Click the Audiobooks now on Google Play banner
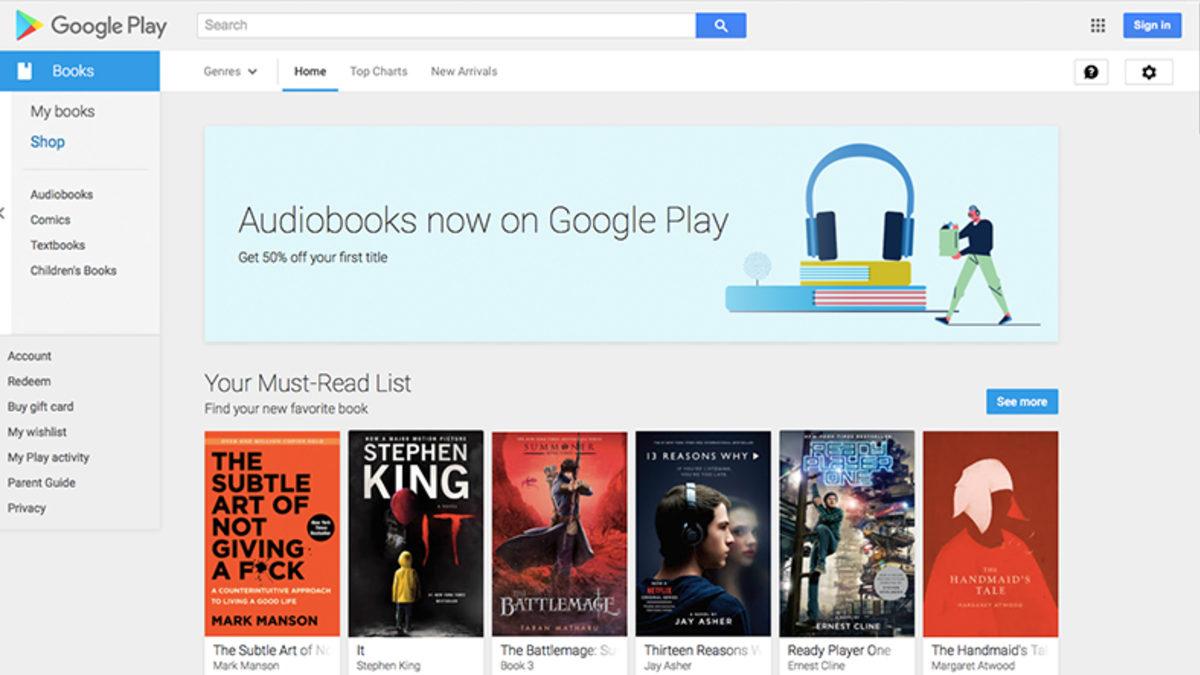Image resolution: width=1200 pixels, height=675 pixels. point(631,234)
